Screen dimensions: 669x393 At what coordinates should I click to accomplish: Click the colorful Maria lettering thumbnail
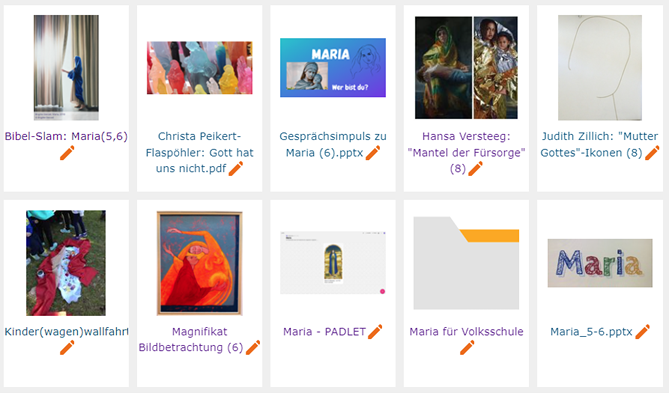(x=600, y=263)
